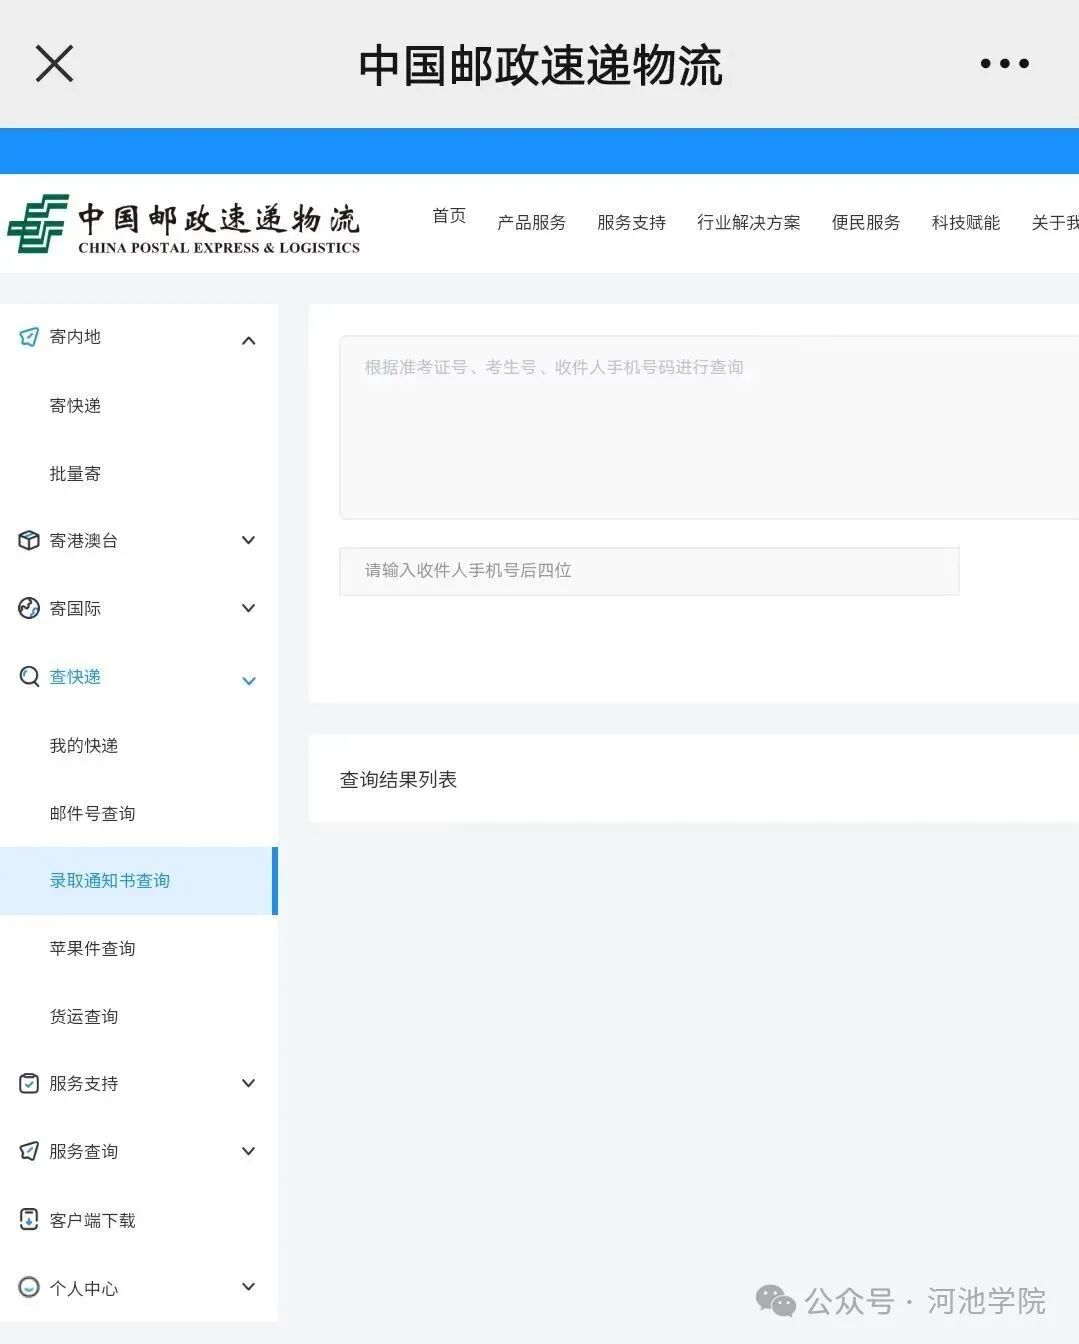This screenshot has width=1079, height=1344.
Task: Click the China Postal Express logo
Action: 185,222
